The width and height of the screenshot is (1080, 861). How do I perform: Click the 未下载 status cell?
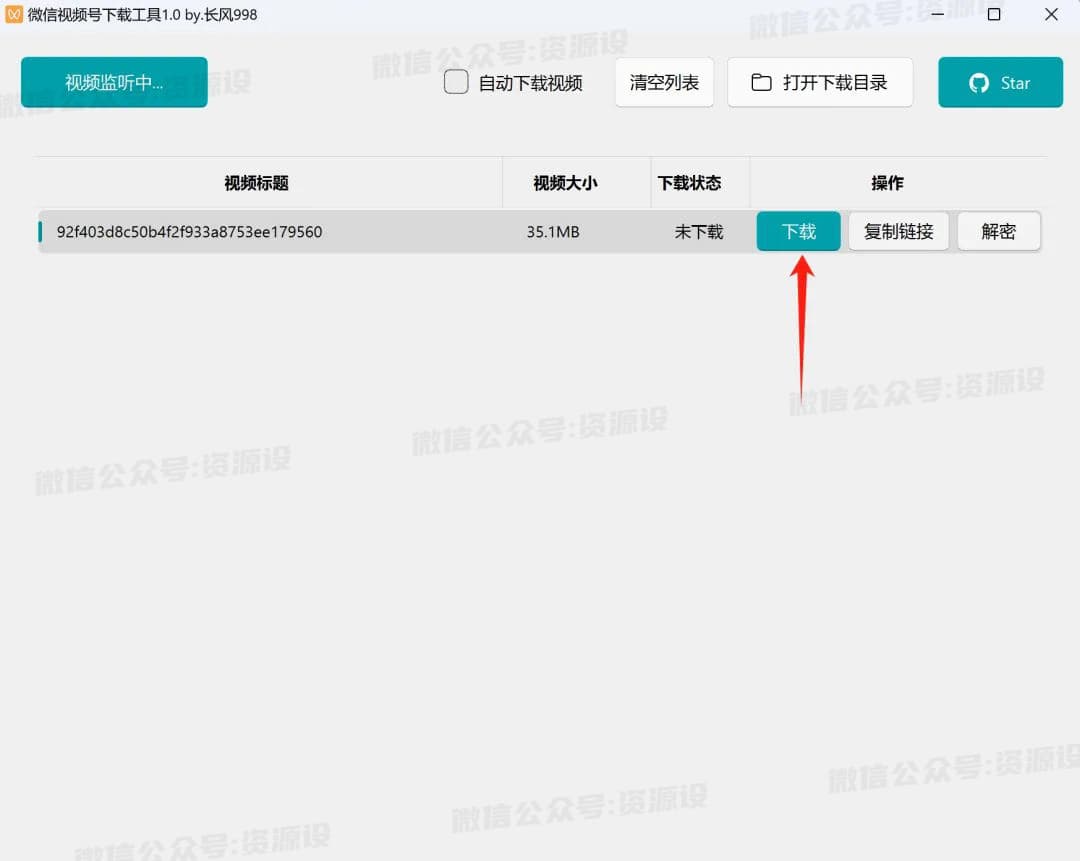click(x=699, y=232)
